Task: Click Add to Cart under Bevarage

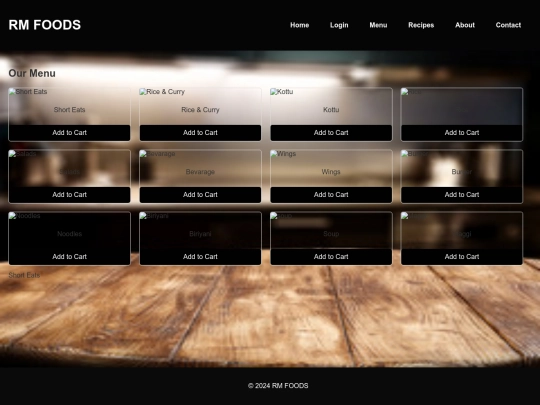Action: [x=200, y=195]
